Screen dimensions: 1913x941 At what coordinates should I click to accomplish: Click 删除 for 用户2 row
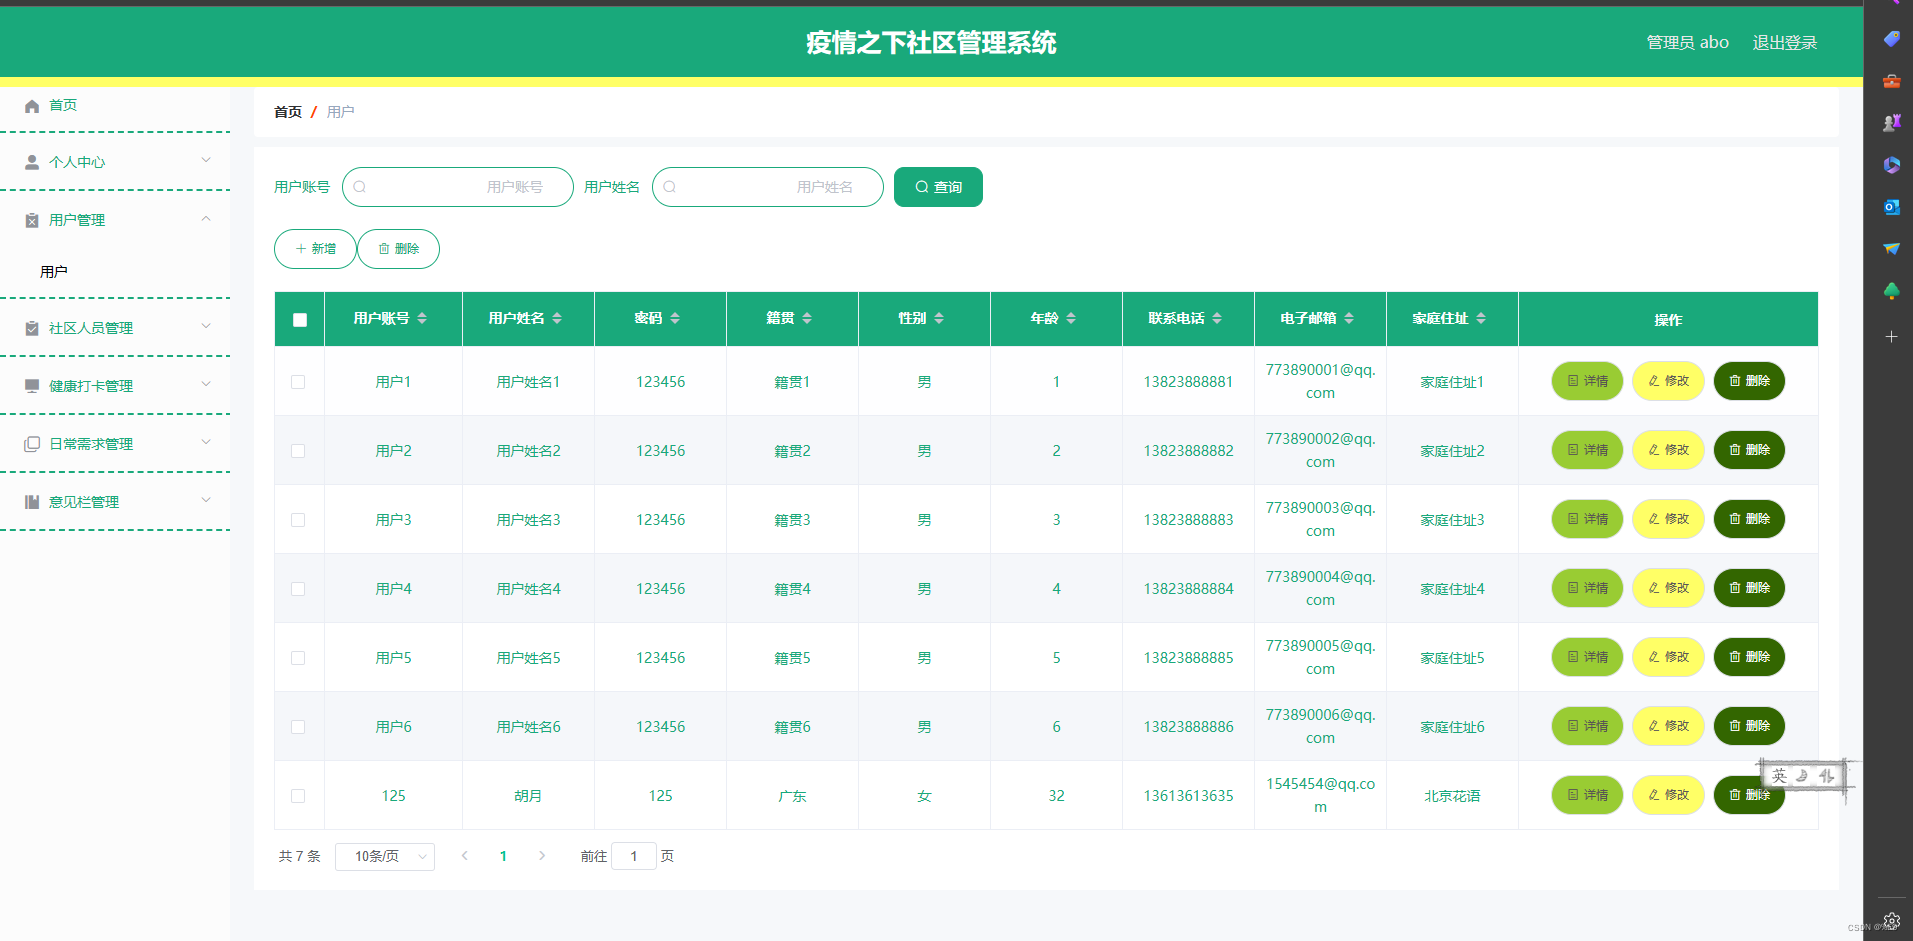pyautogui.click(x=1749, y=450)
